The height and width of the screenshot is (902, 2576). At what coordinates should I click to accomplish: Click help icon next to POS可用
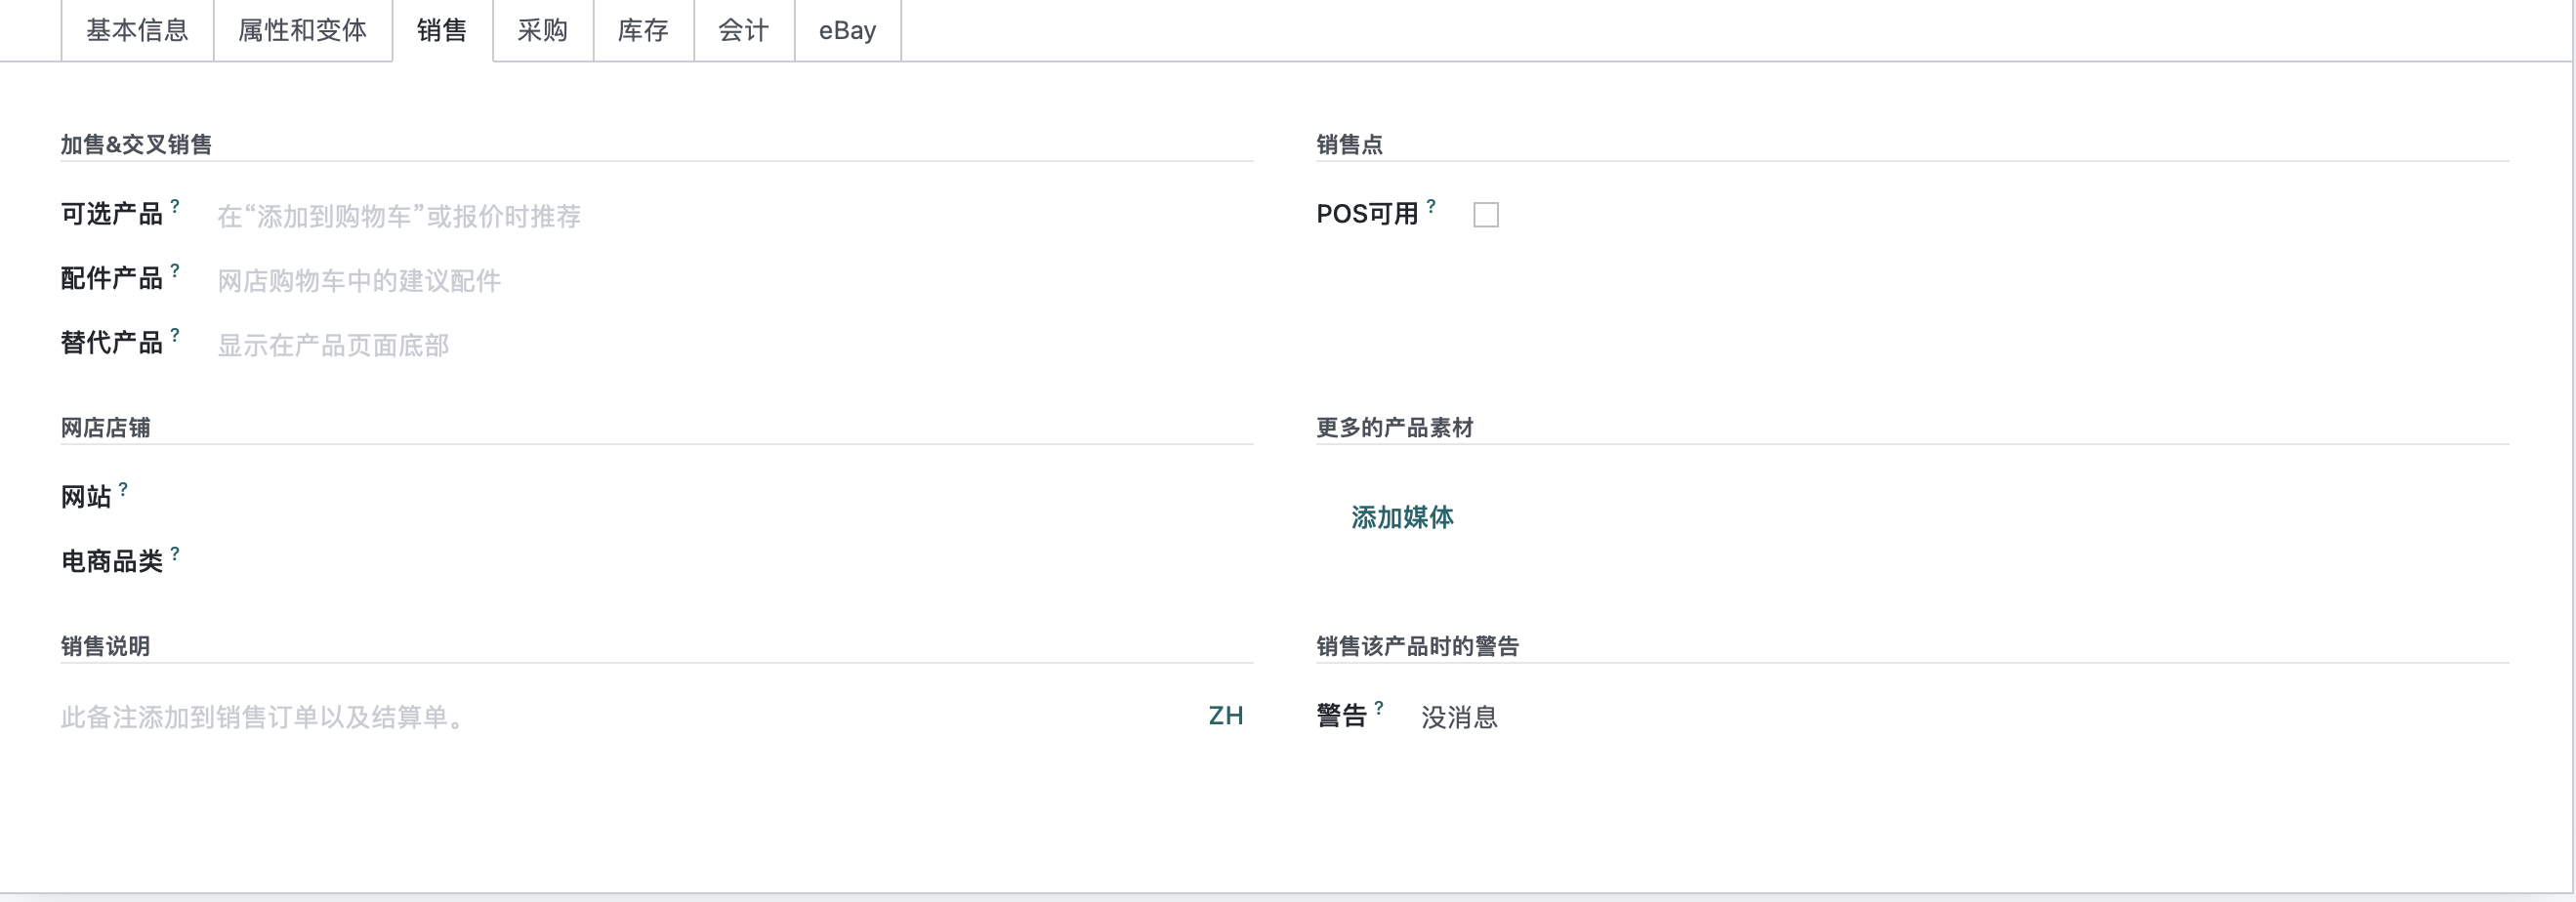click(x=1431, y=205)
